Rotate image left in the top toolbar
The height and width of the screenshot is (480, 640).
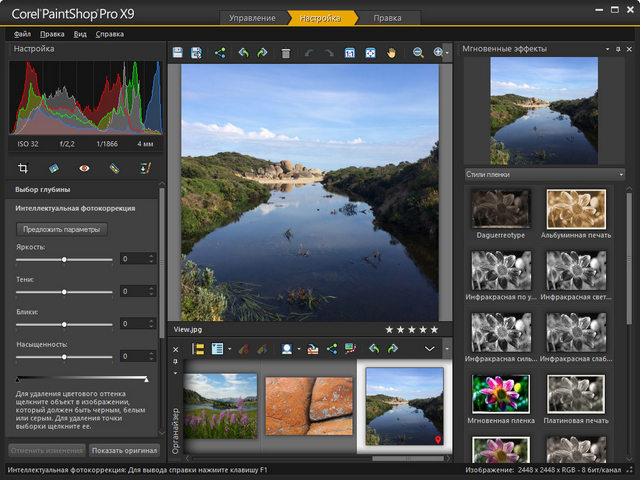243,52
